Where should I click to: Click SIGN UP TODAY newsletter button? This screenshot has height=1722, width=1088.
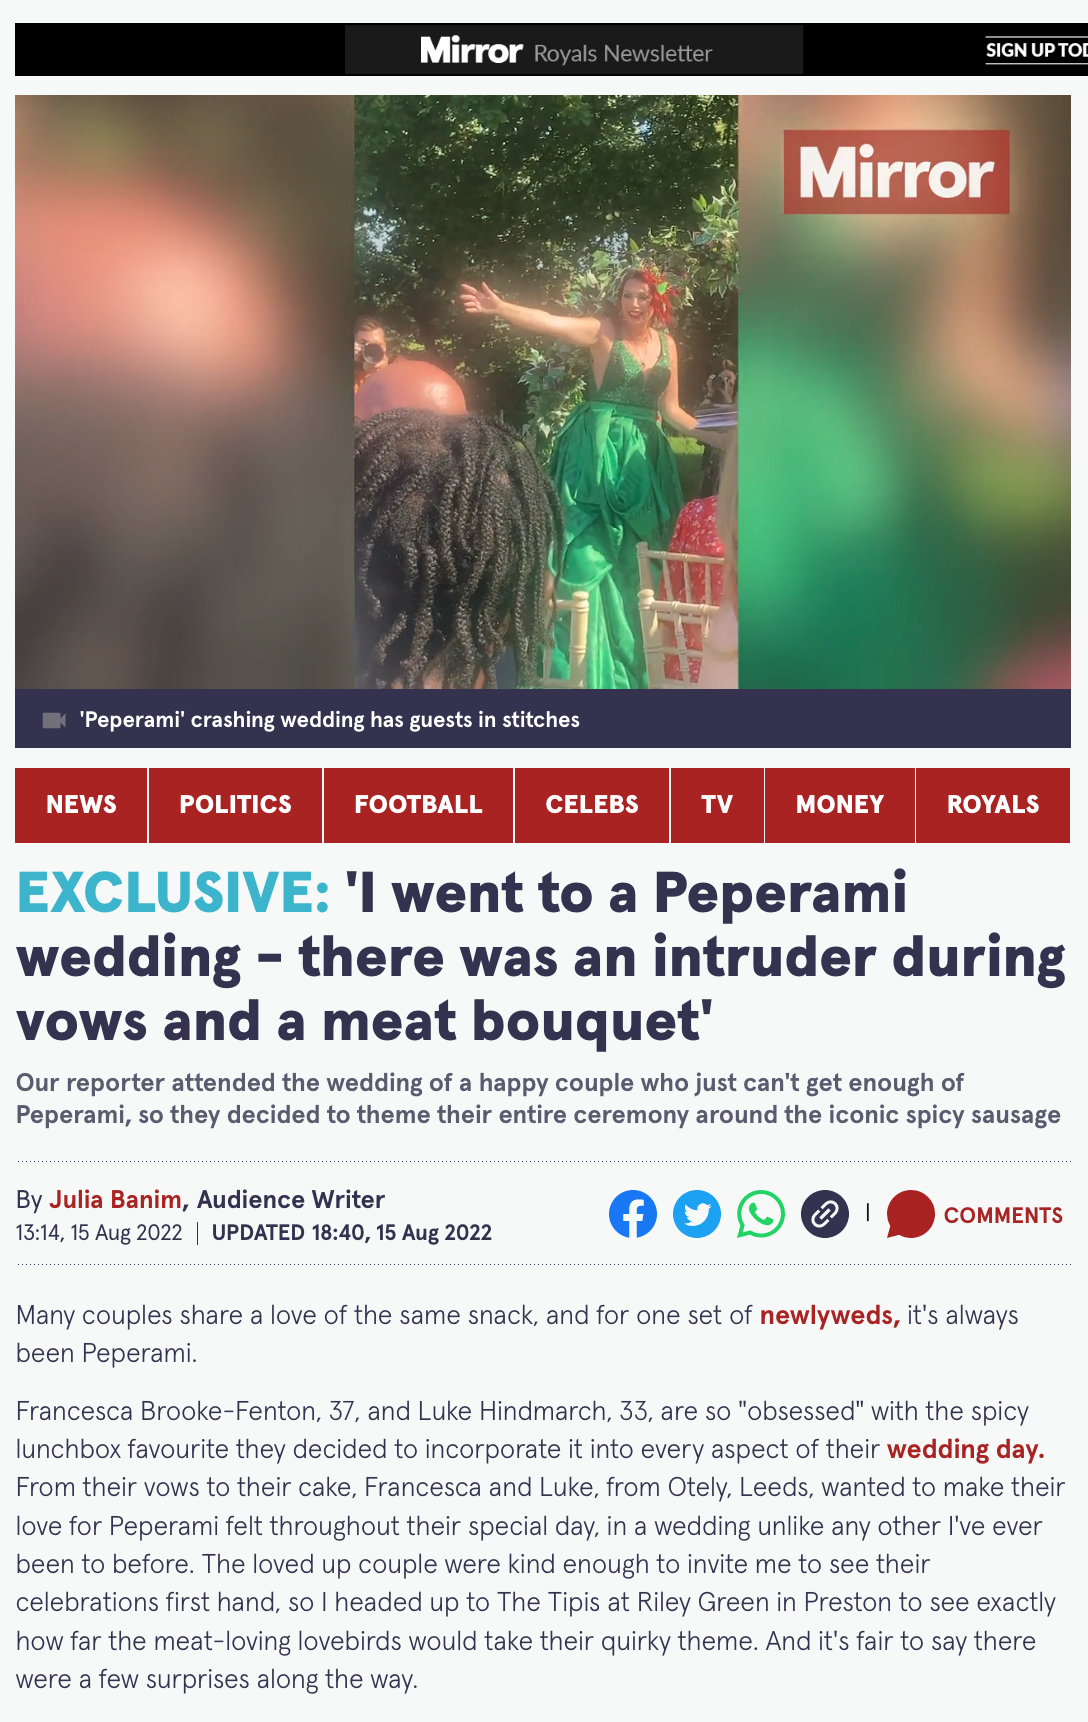(x=1036, y=50)
